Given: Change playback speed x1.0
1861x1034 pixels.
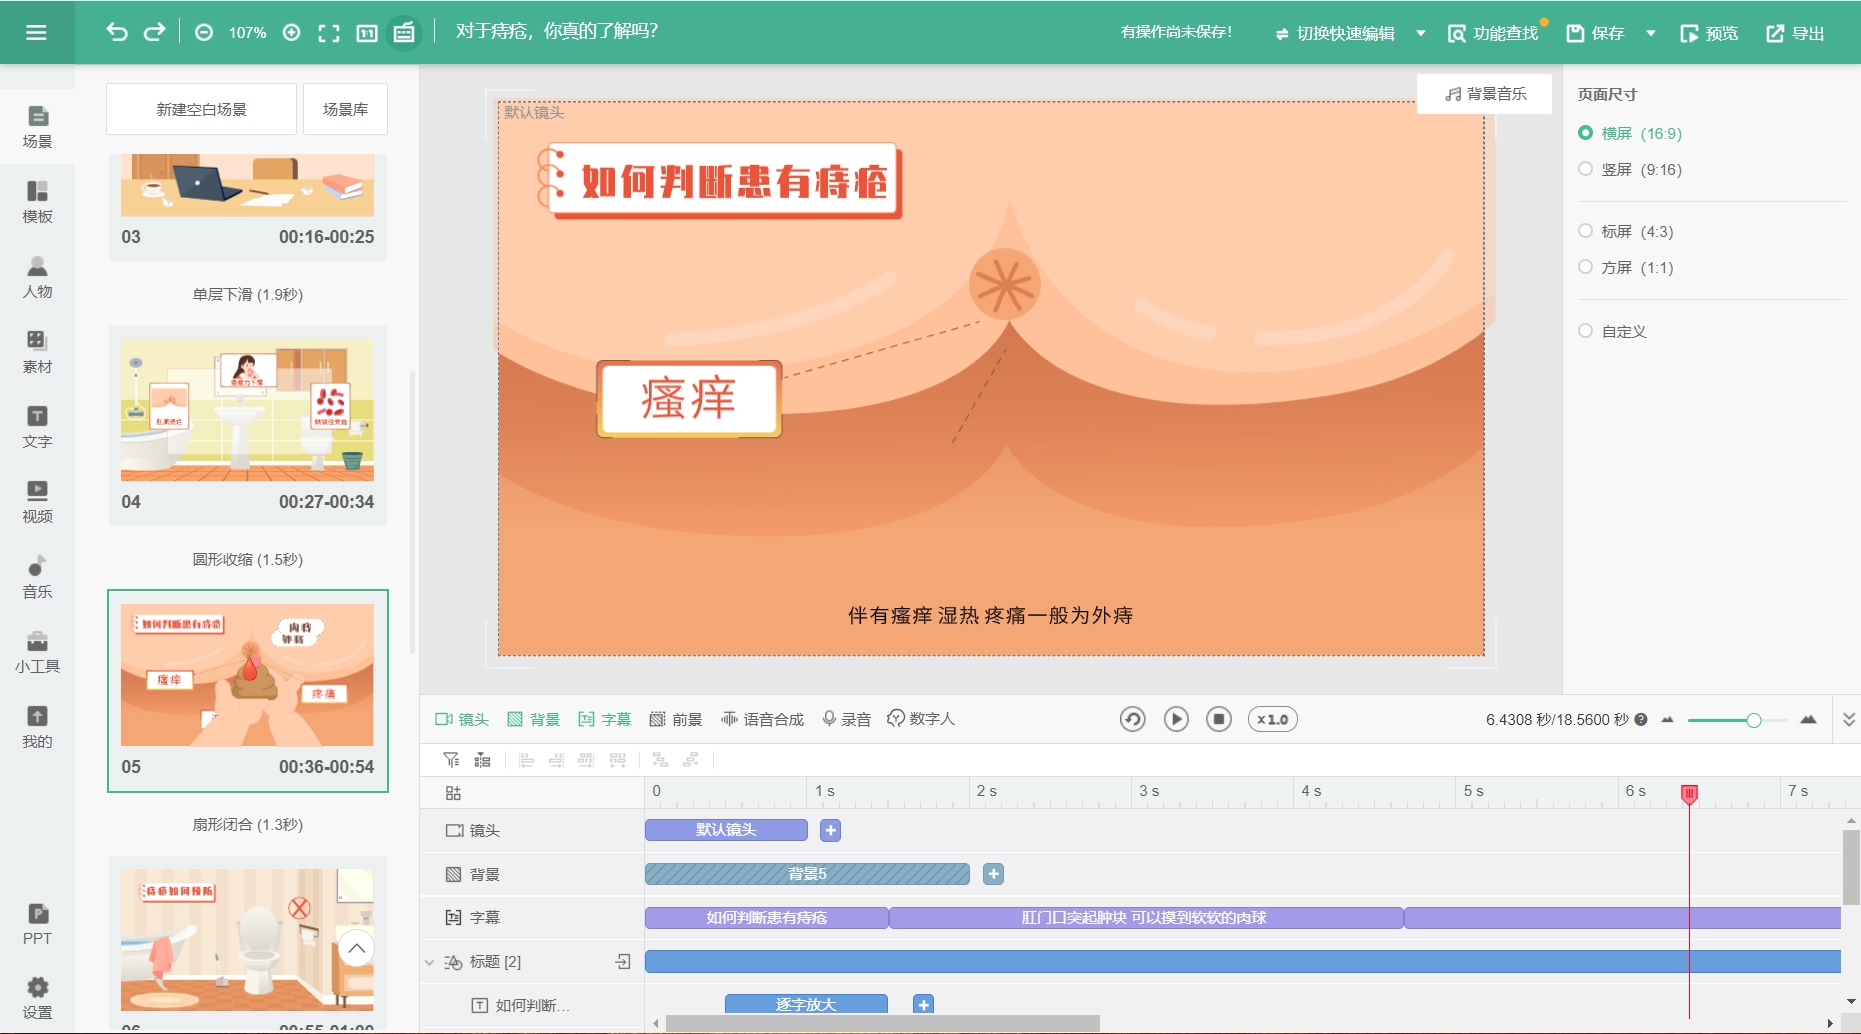Looking at the screenshot, I should pos(1272,719).
